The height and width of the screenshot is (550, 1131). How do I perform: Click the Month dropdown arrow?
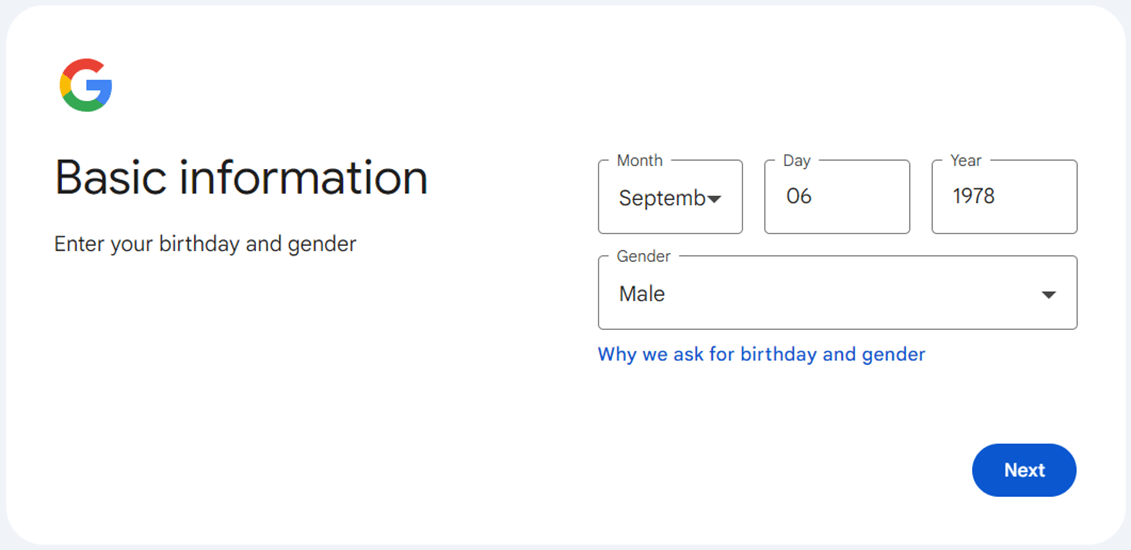714,199
